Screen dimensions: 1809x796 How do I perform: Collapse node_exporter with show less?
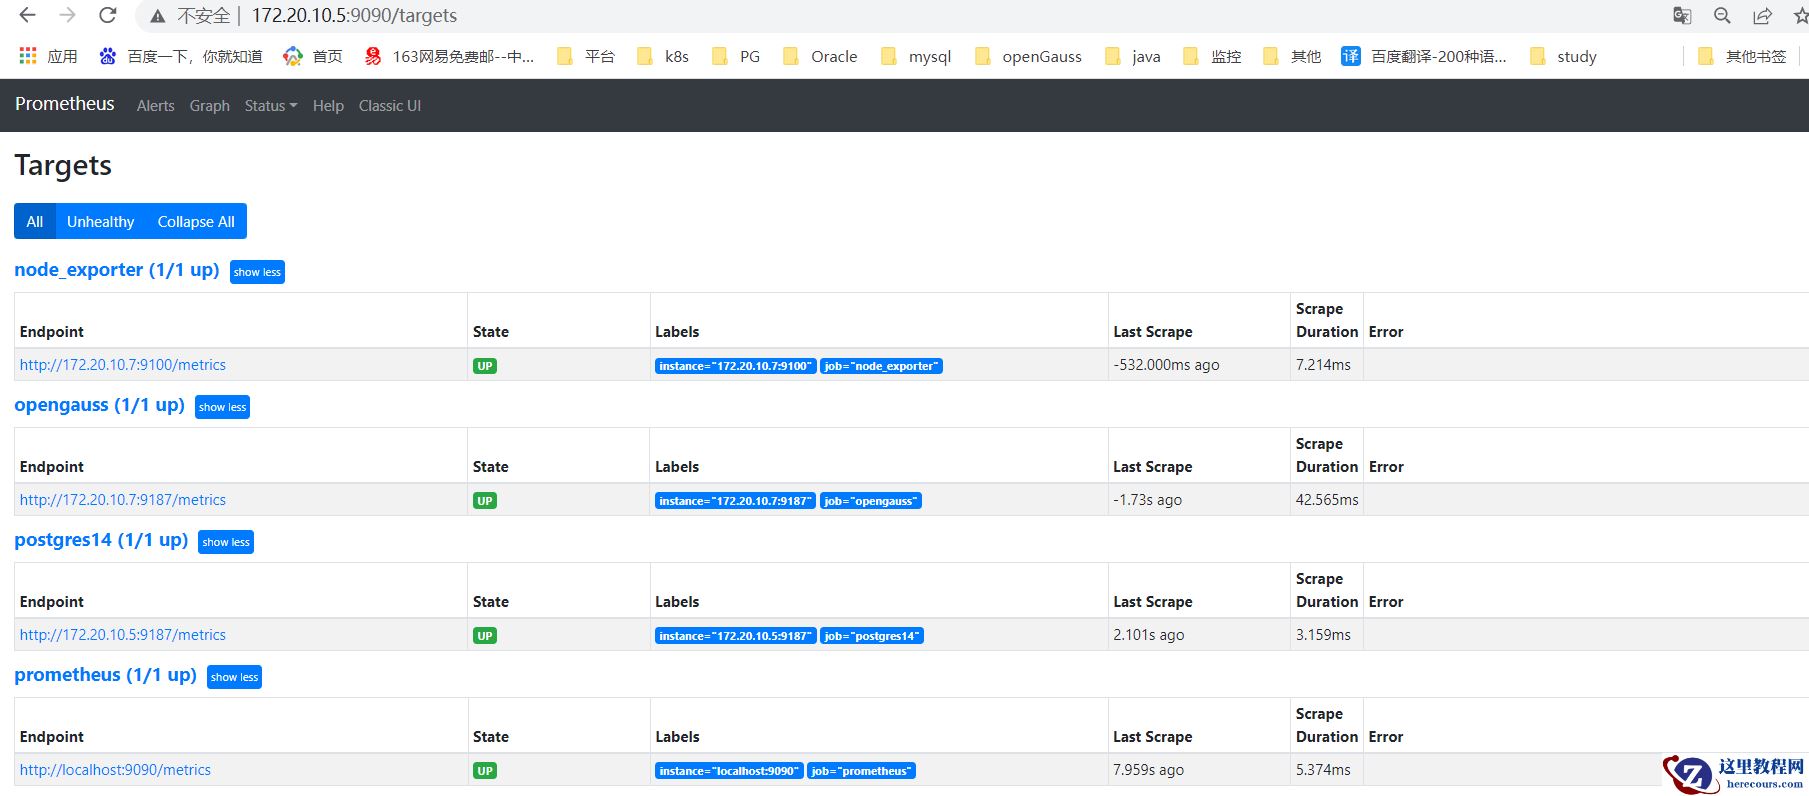click(257, 272)
